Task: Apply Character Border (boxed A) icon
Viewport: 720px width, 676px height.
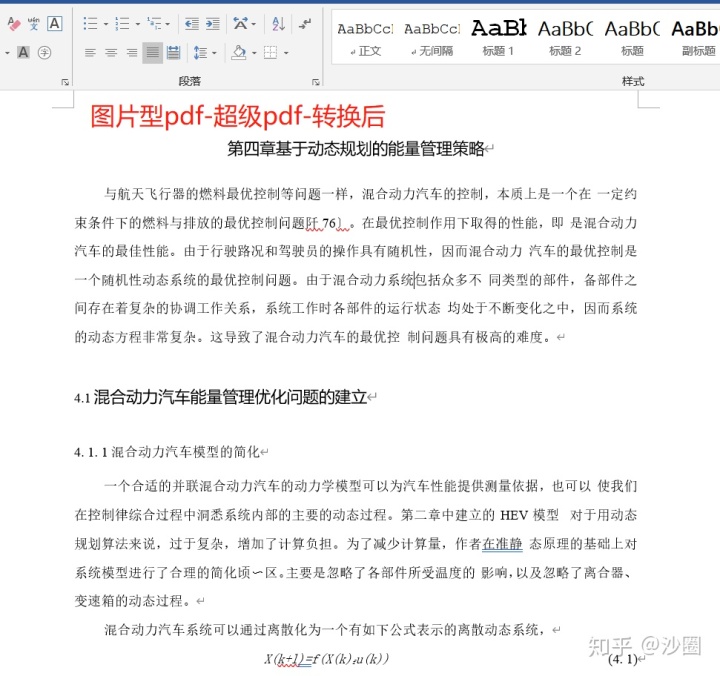Action: click(x=55, y=23)
